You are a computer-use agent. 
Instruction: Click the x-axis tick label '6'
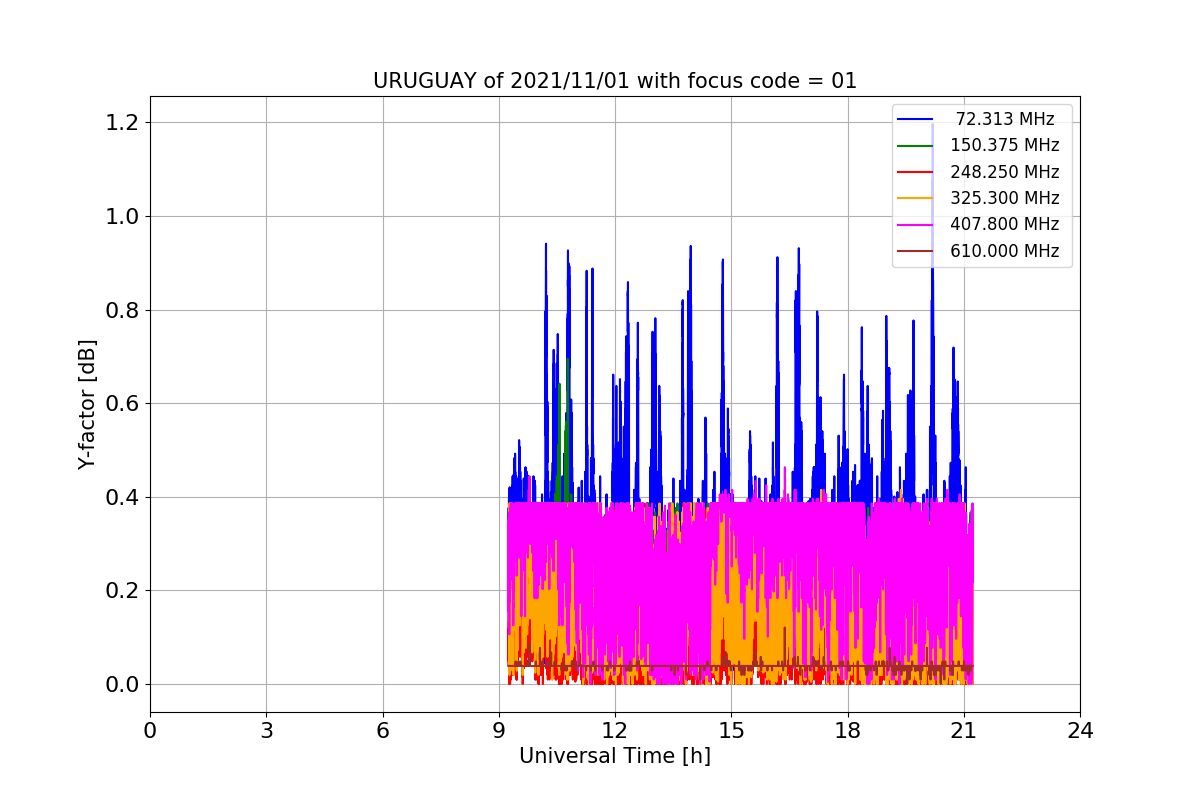tap(383, 731)
